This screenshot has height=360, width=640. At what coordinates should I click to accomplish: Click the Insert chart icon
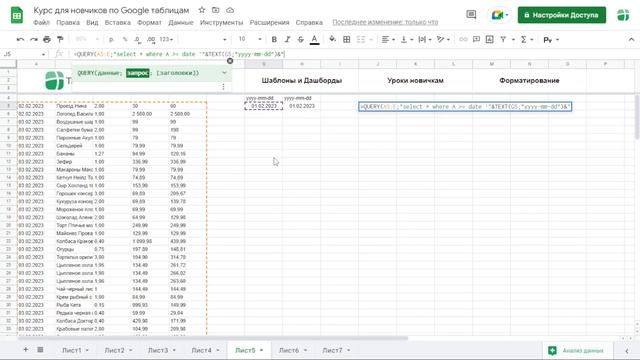tap(490, 40)
